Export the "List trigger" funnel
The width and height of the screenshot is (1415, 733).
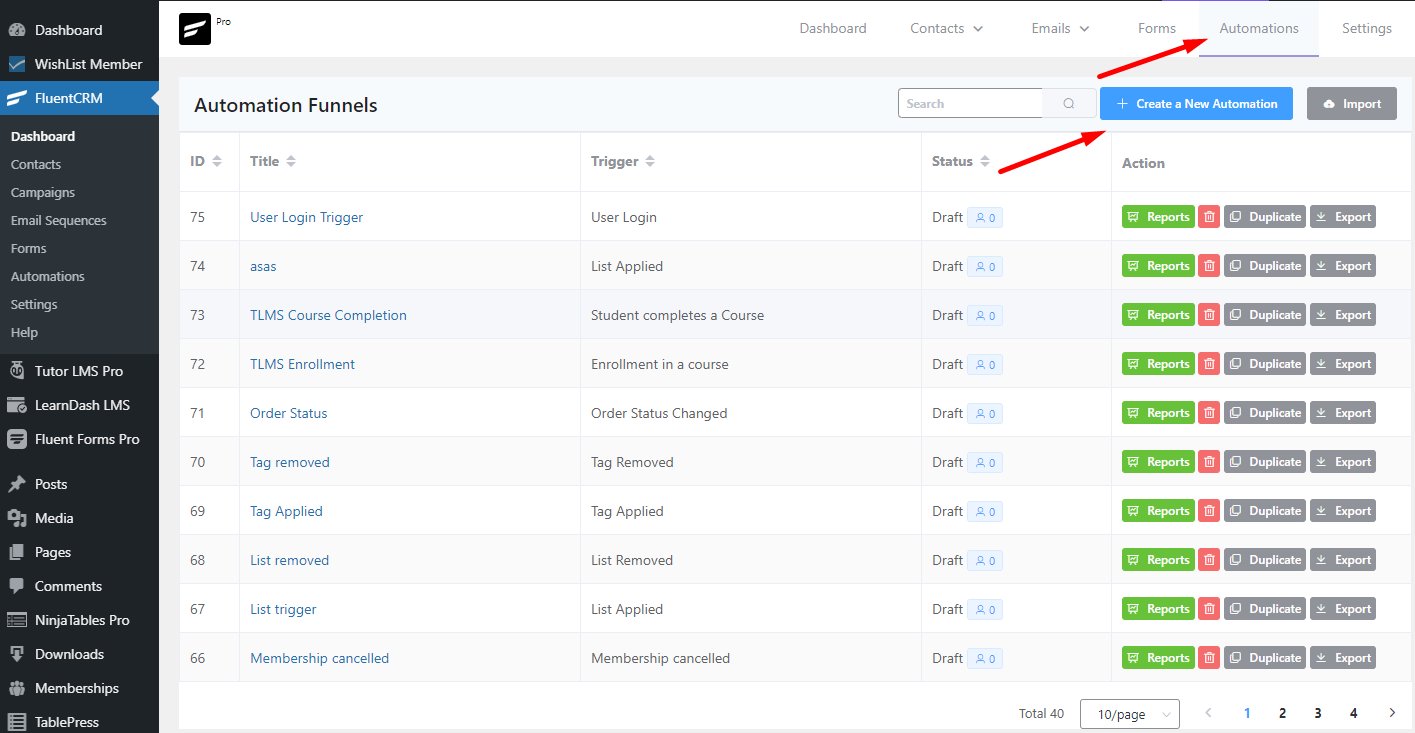pyautogui.click(x=1342, y=608)
